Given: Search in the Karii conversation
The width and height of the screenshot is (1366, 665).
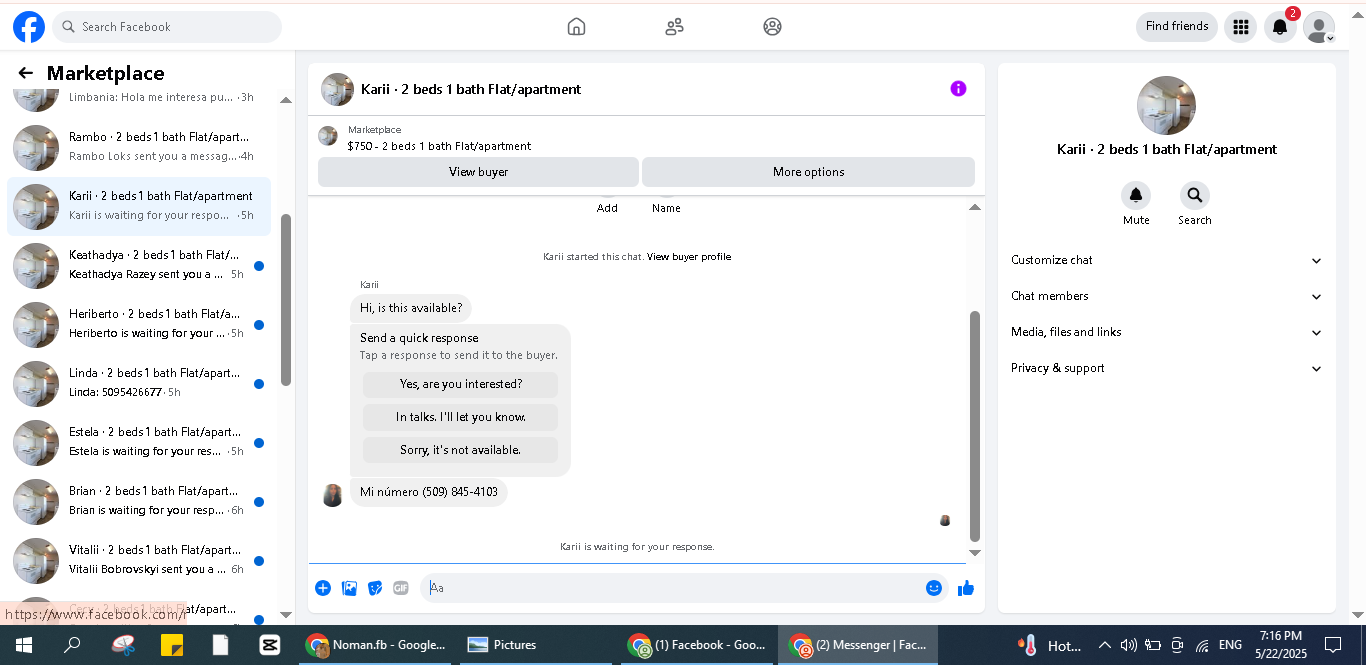Looking at the screenshot, I should [1194, 195].
